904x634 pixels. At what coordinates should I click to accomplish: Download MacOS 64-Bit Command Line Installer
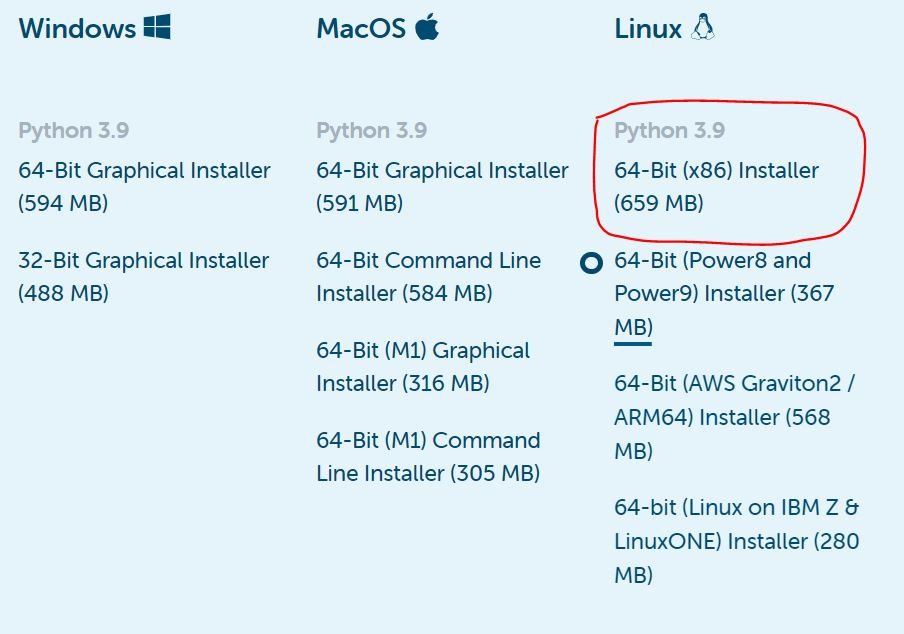click(x=428, y=277)
